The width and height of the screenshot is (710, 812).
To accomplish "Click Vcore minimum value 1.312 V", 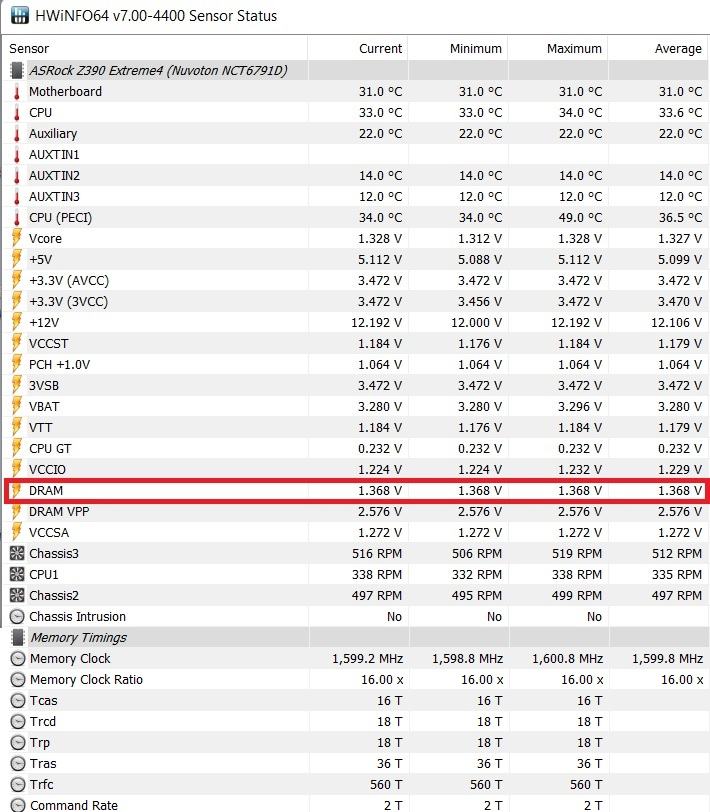I will pyautogui.click(x=480, y=239).
